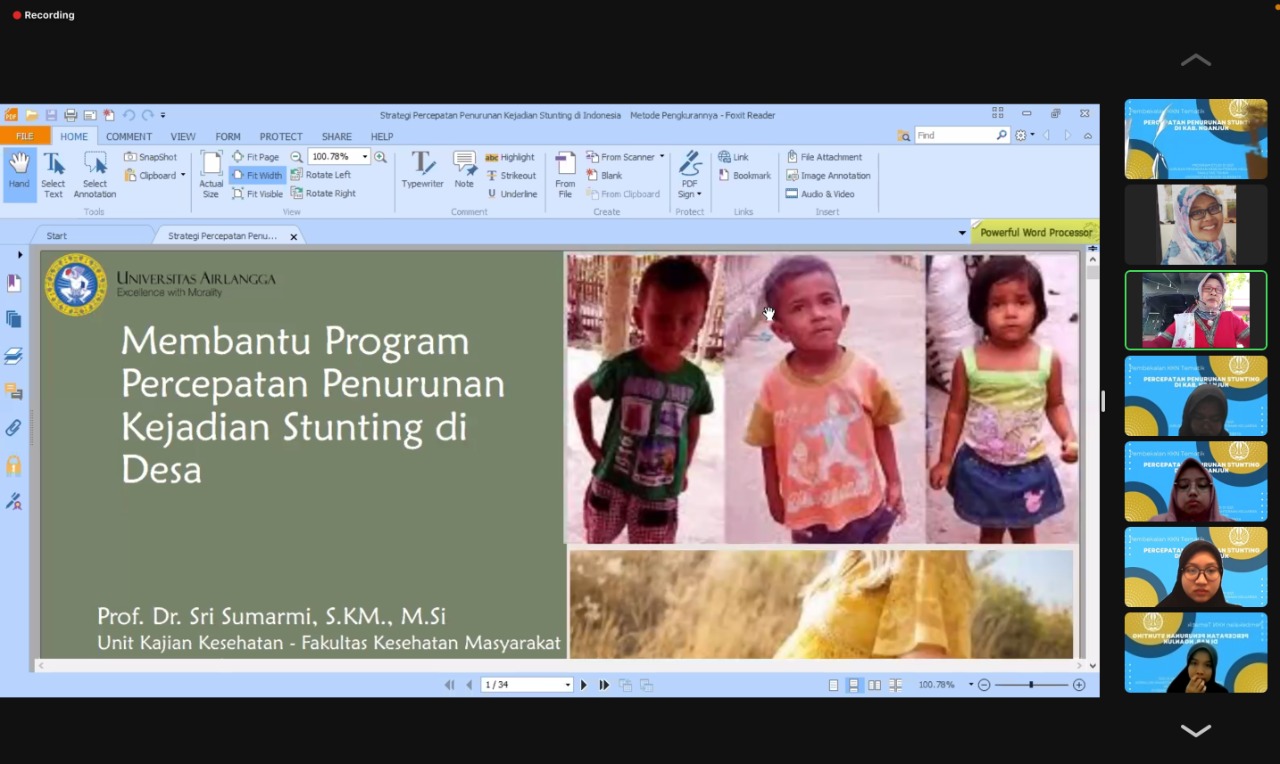Choose the Highlight text tool
This screenshot has height=764, width=1280.
510,157
